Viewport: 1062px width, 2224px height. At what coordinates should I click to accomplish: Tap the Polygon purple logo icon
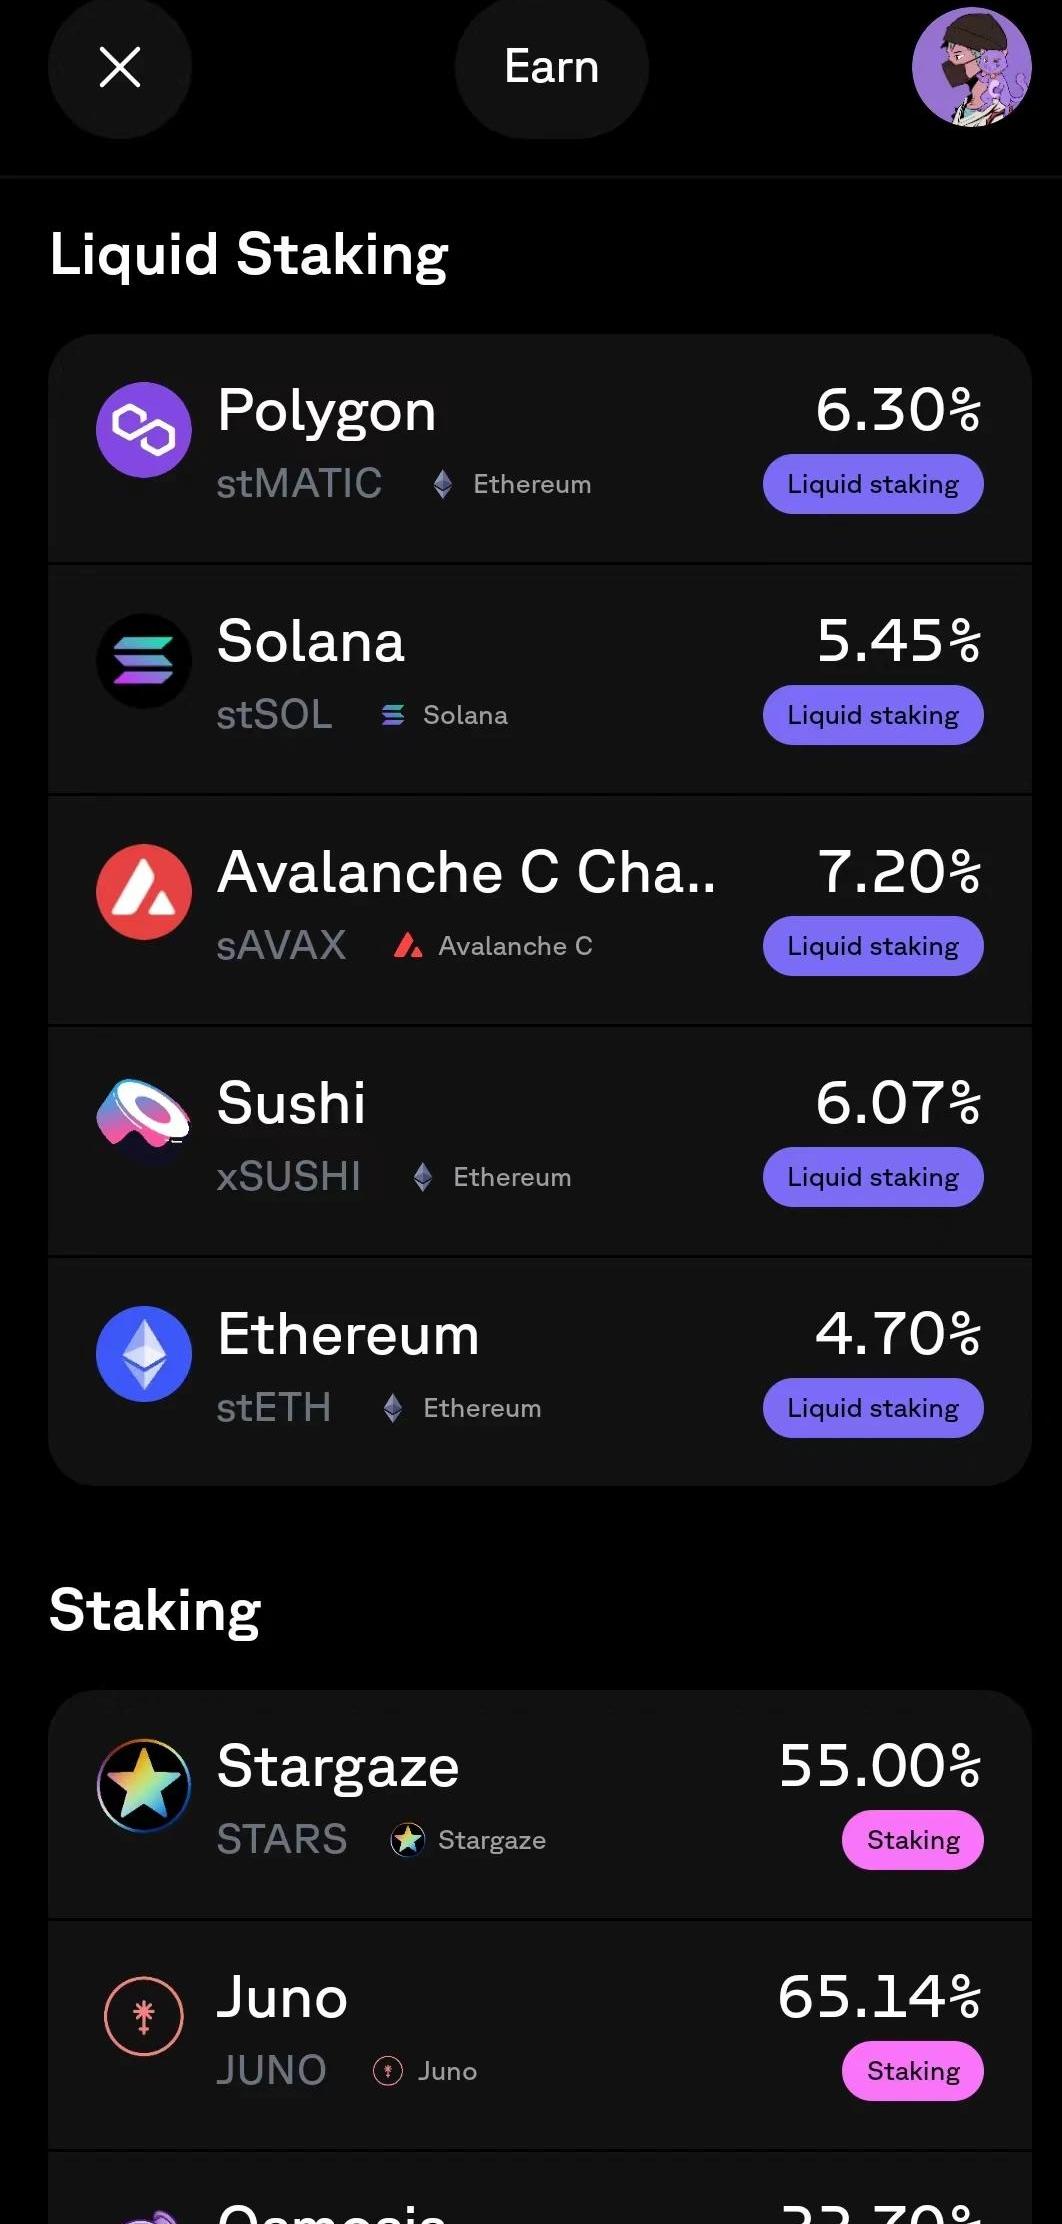[x=144, y=430]
